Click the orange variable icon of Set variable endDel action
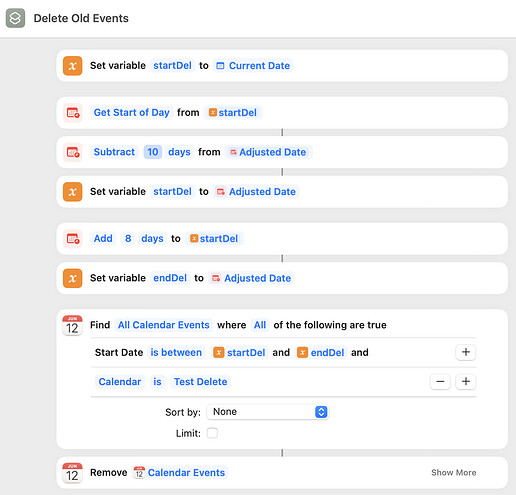 click(73, 278)
